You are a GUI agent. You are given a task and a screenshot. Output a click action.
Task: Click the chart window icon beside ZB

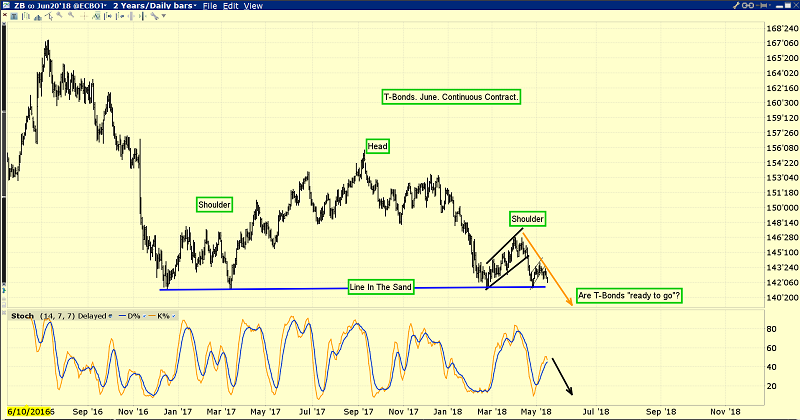8,6
